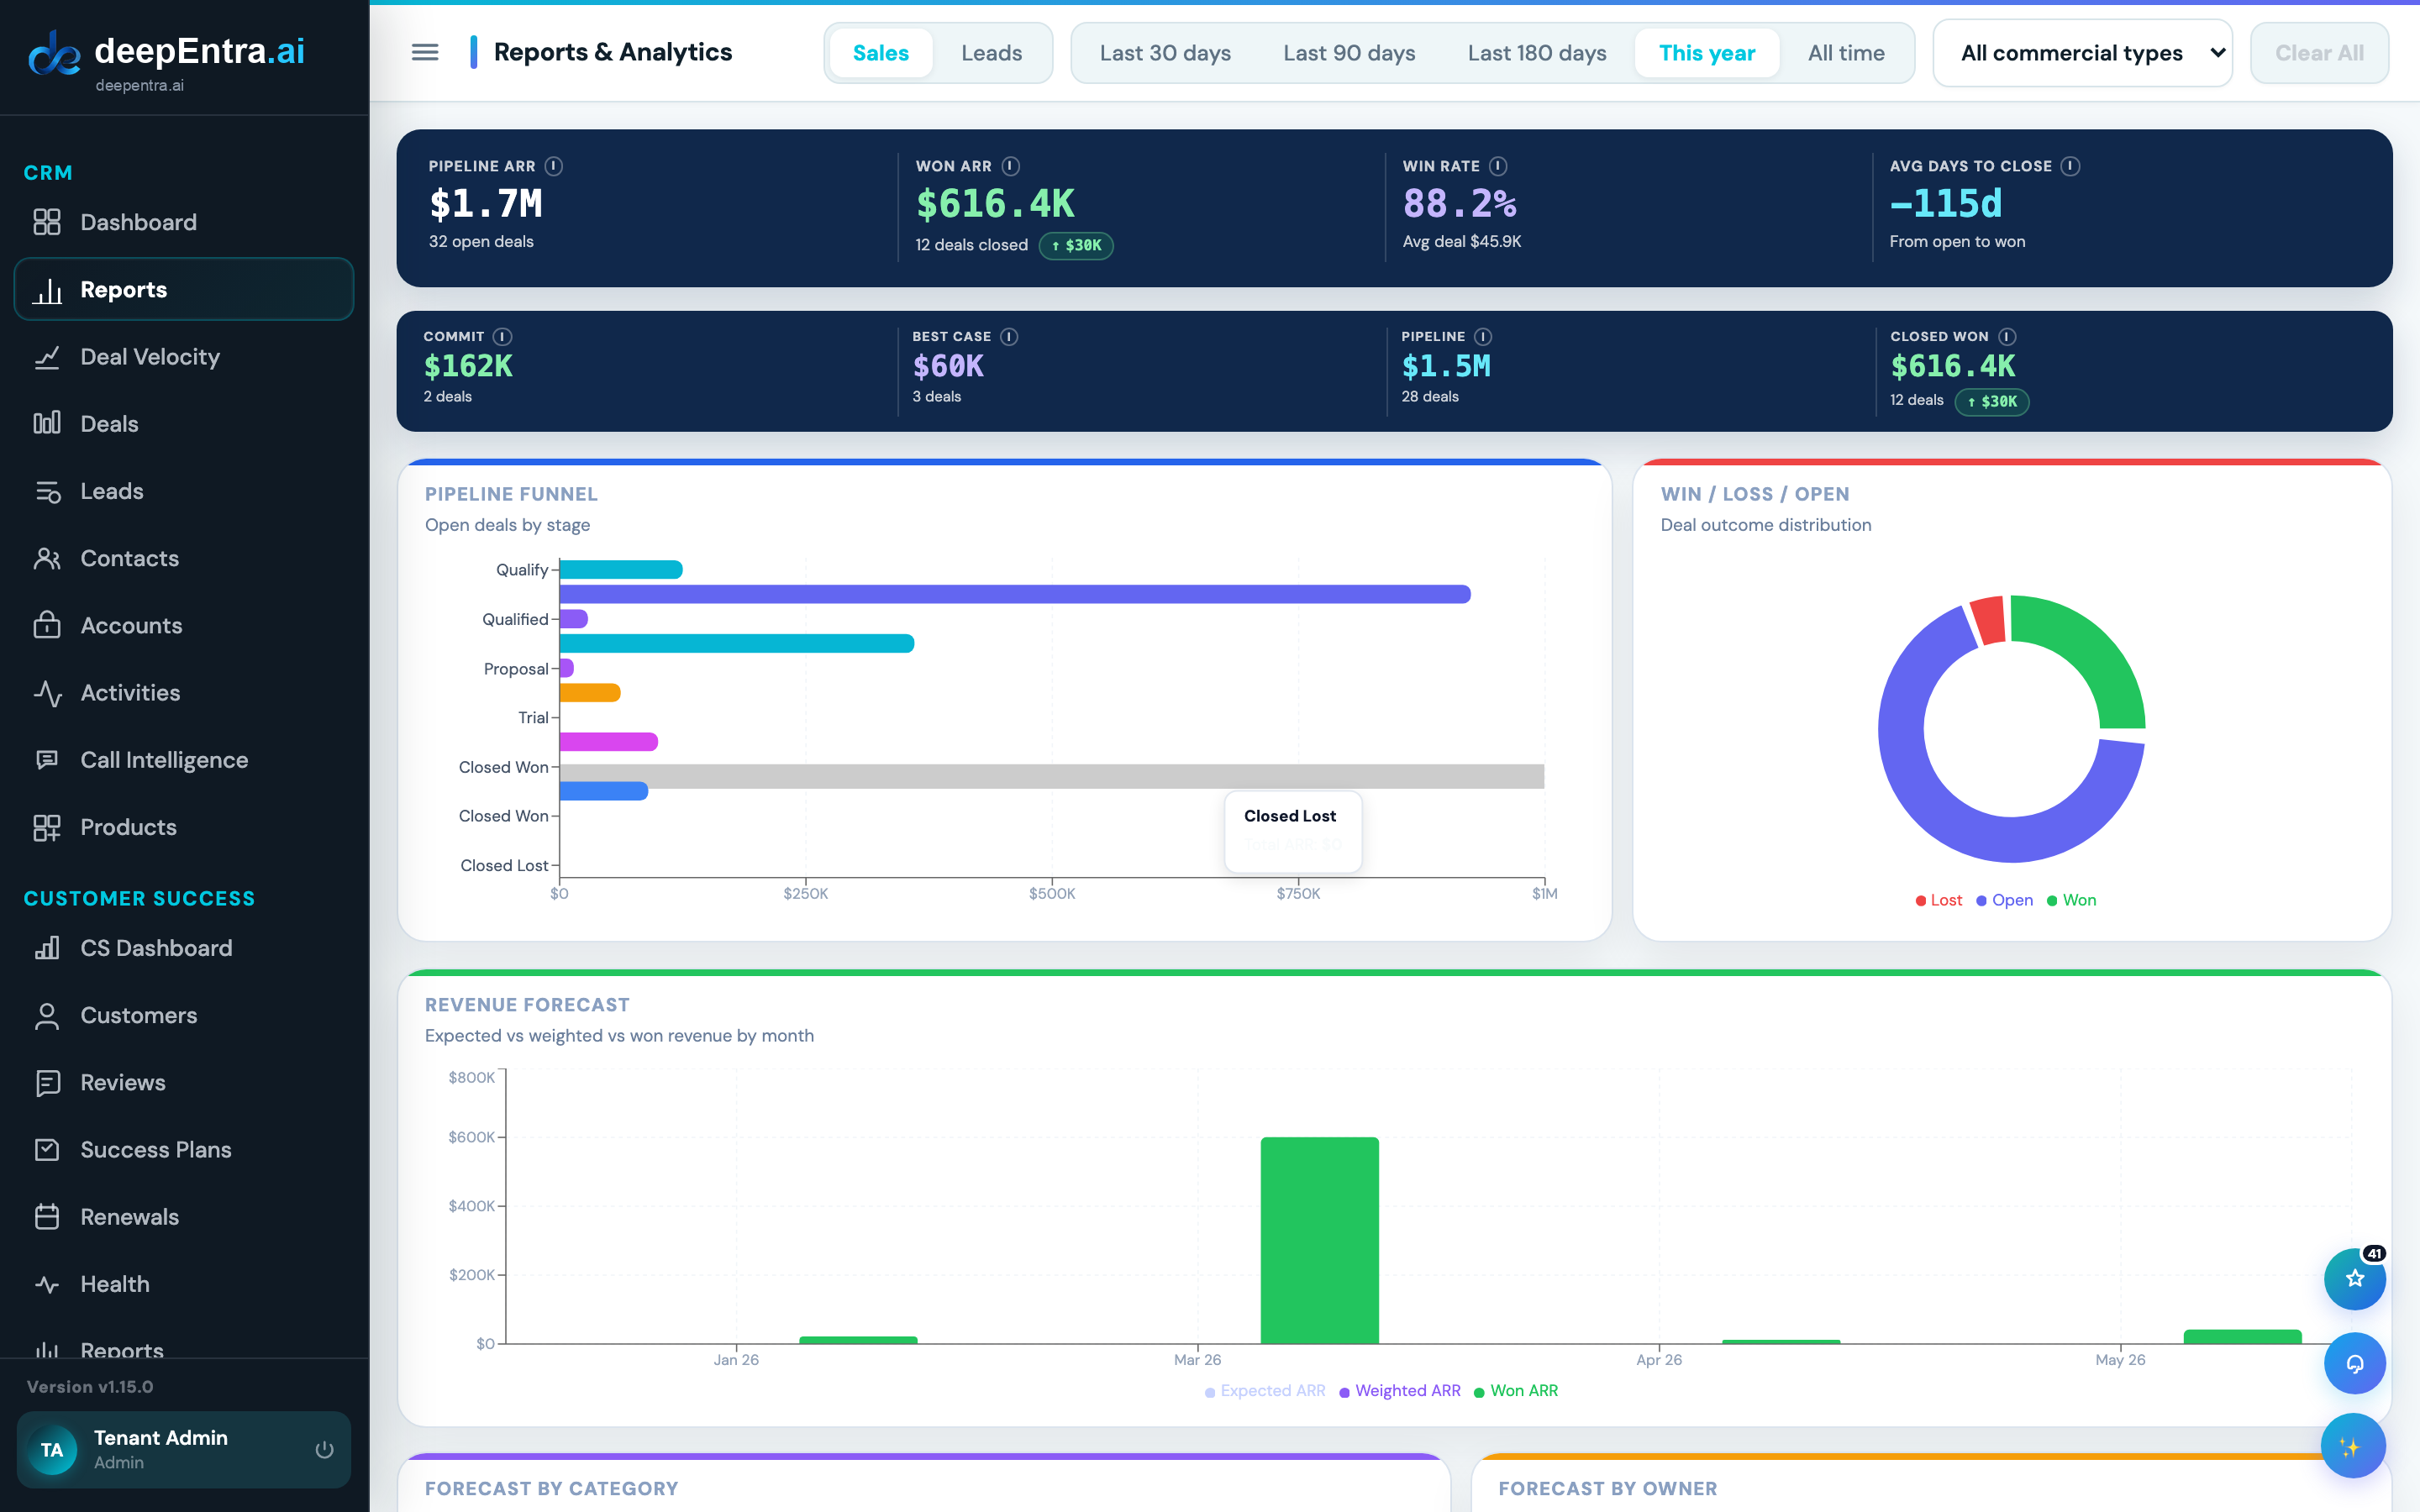Select All time range
This screenshot has height=1512, width=2420.
(1846, 53)
